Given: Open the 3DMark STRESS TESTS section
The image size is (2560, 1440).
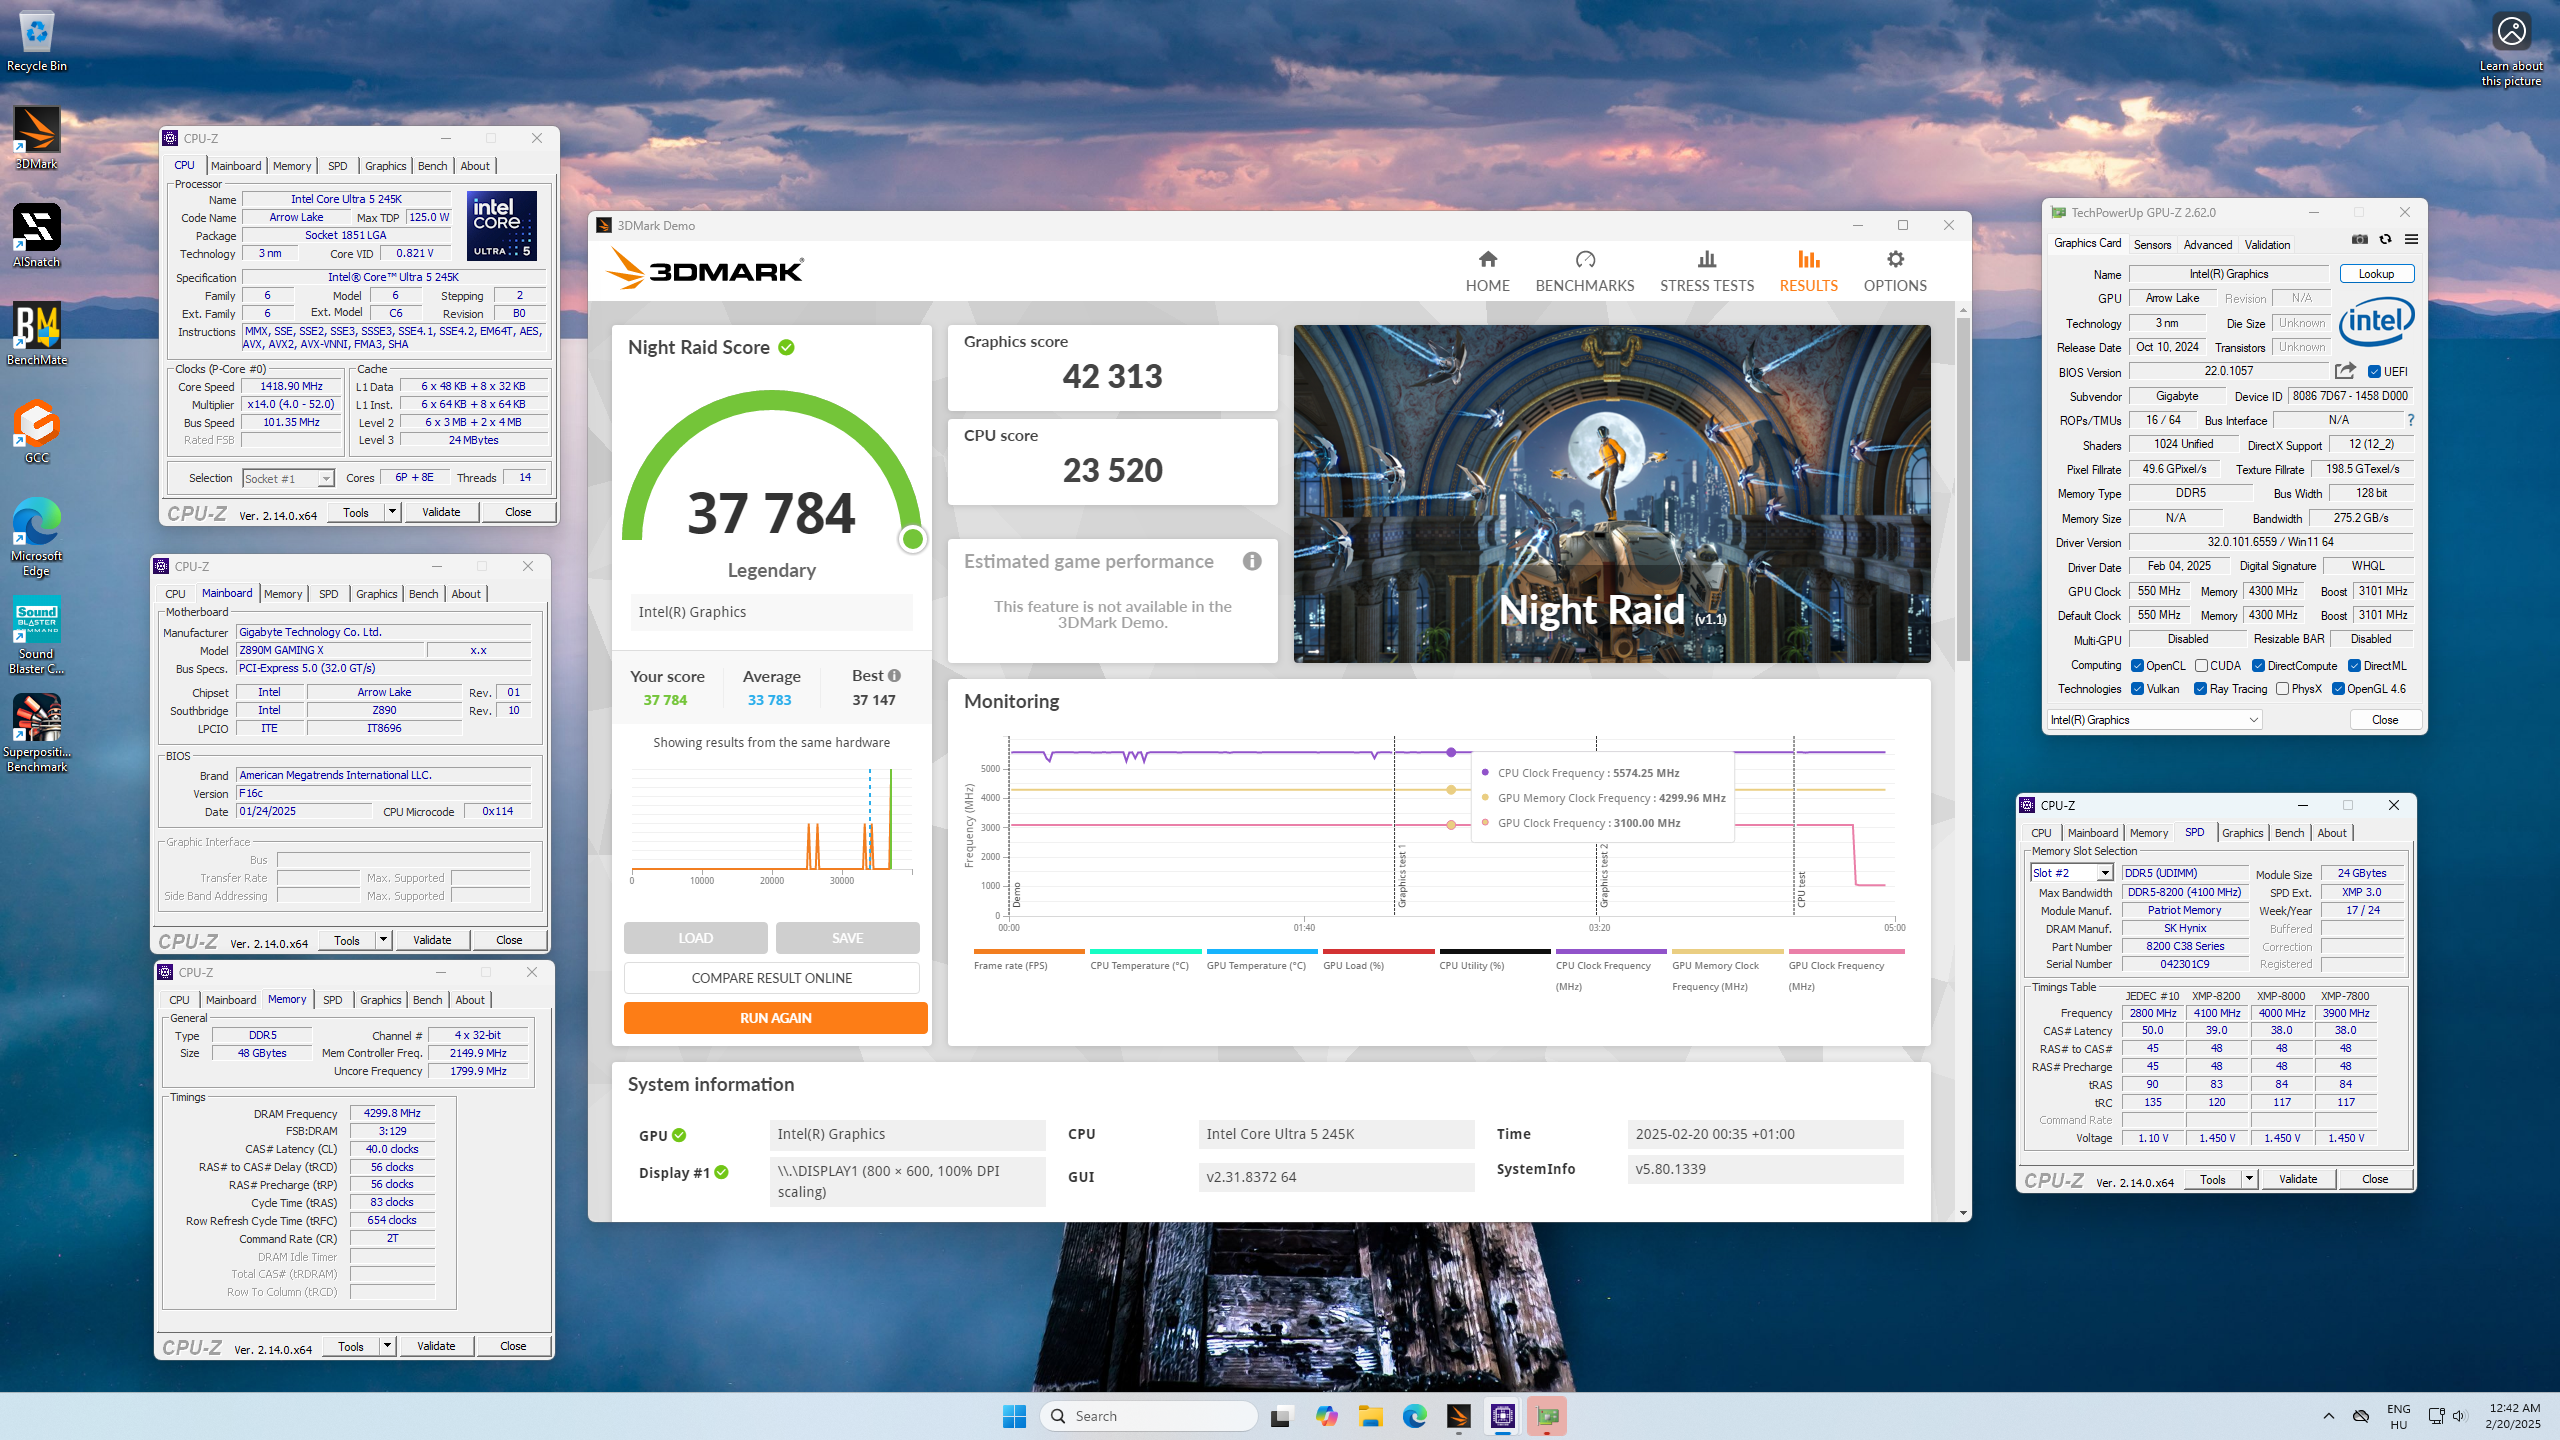Looking at the screenshot, I should 1707,272.
